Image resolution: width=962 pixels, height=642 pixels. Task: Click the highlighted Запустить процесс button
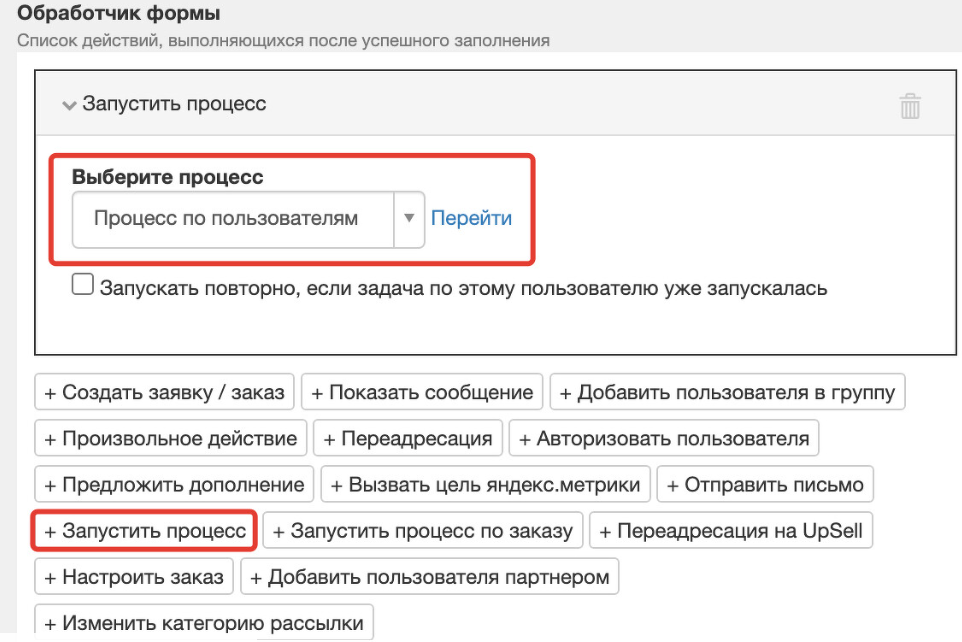(144, 531)
